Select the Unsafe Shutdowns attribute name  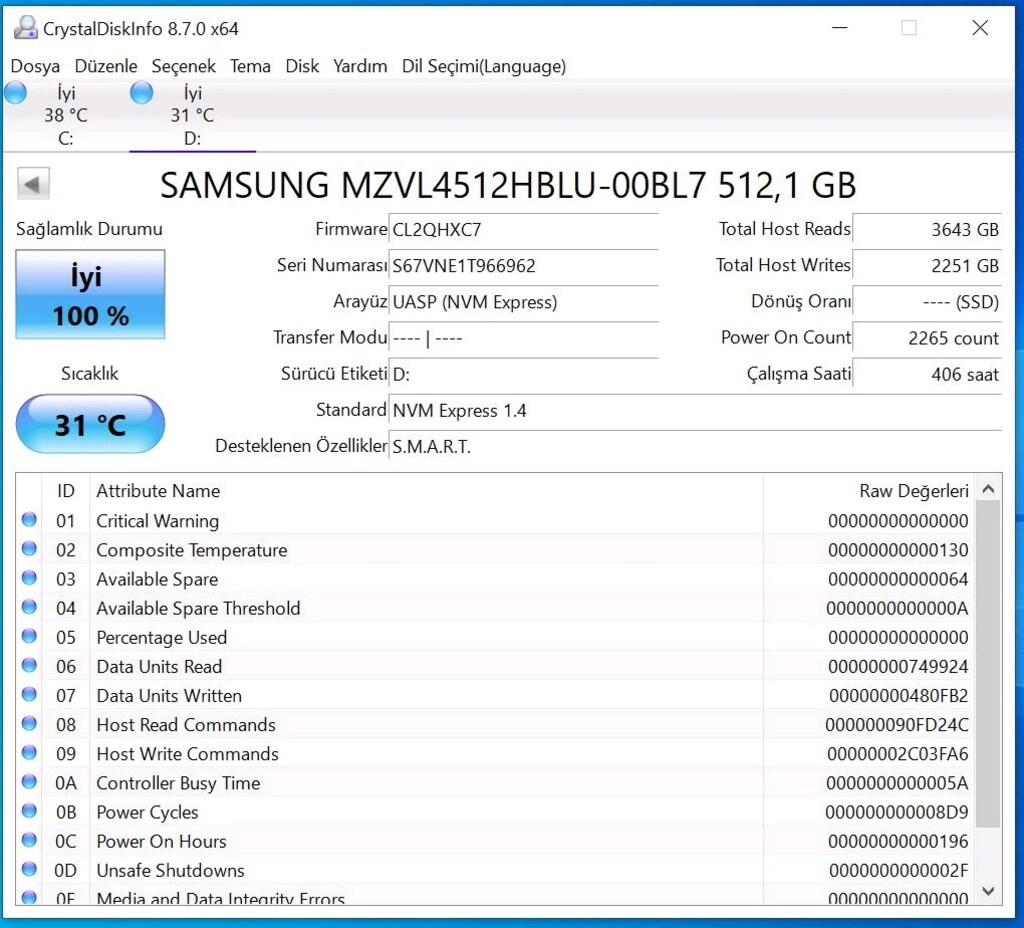click(170, 871)
